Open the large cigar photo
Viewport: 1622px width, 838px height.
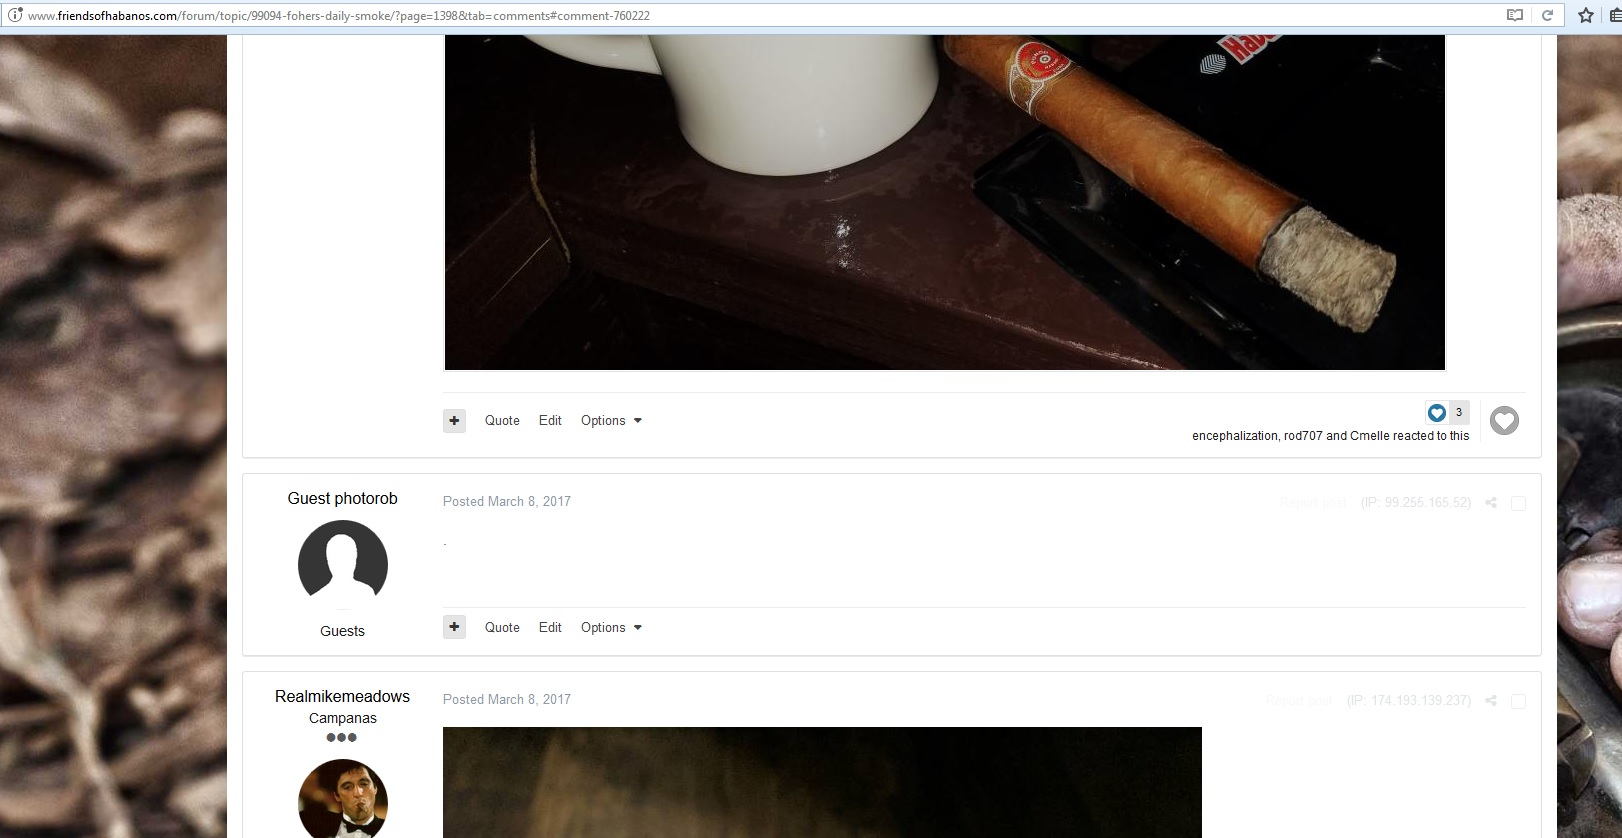[944, 202]
